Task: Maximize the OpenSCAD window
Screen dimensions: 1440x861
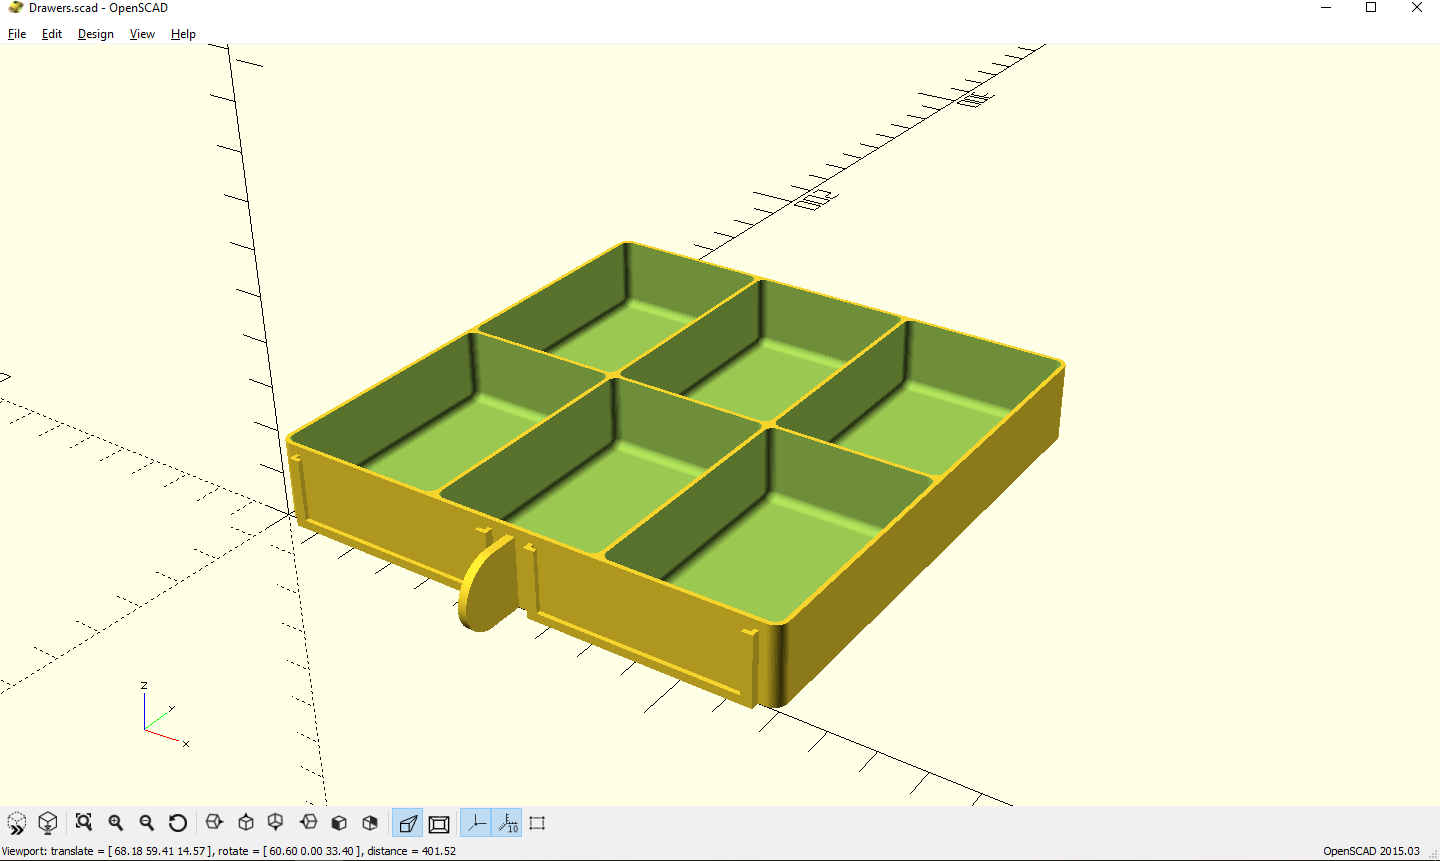Action: [x=1371, y=8]
